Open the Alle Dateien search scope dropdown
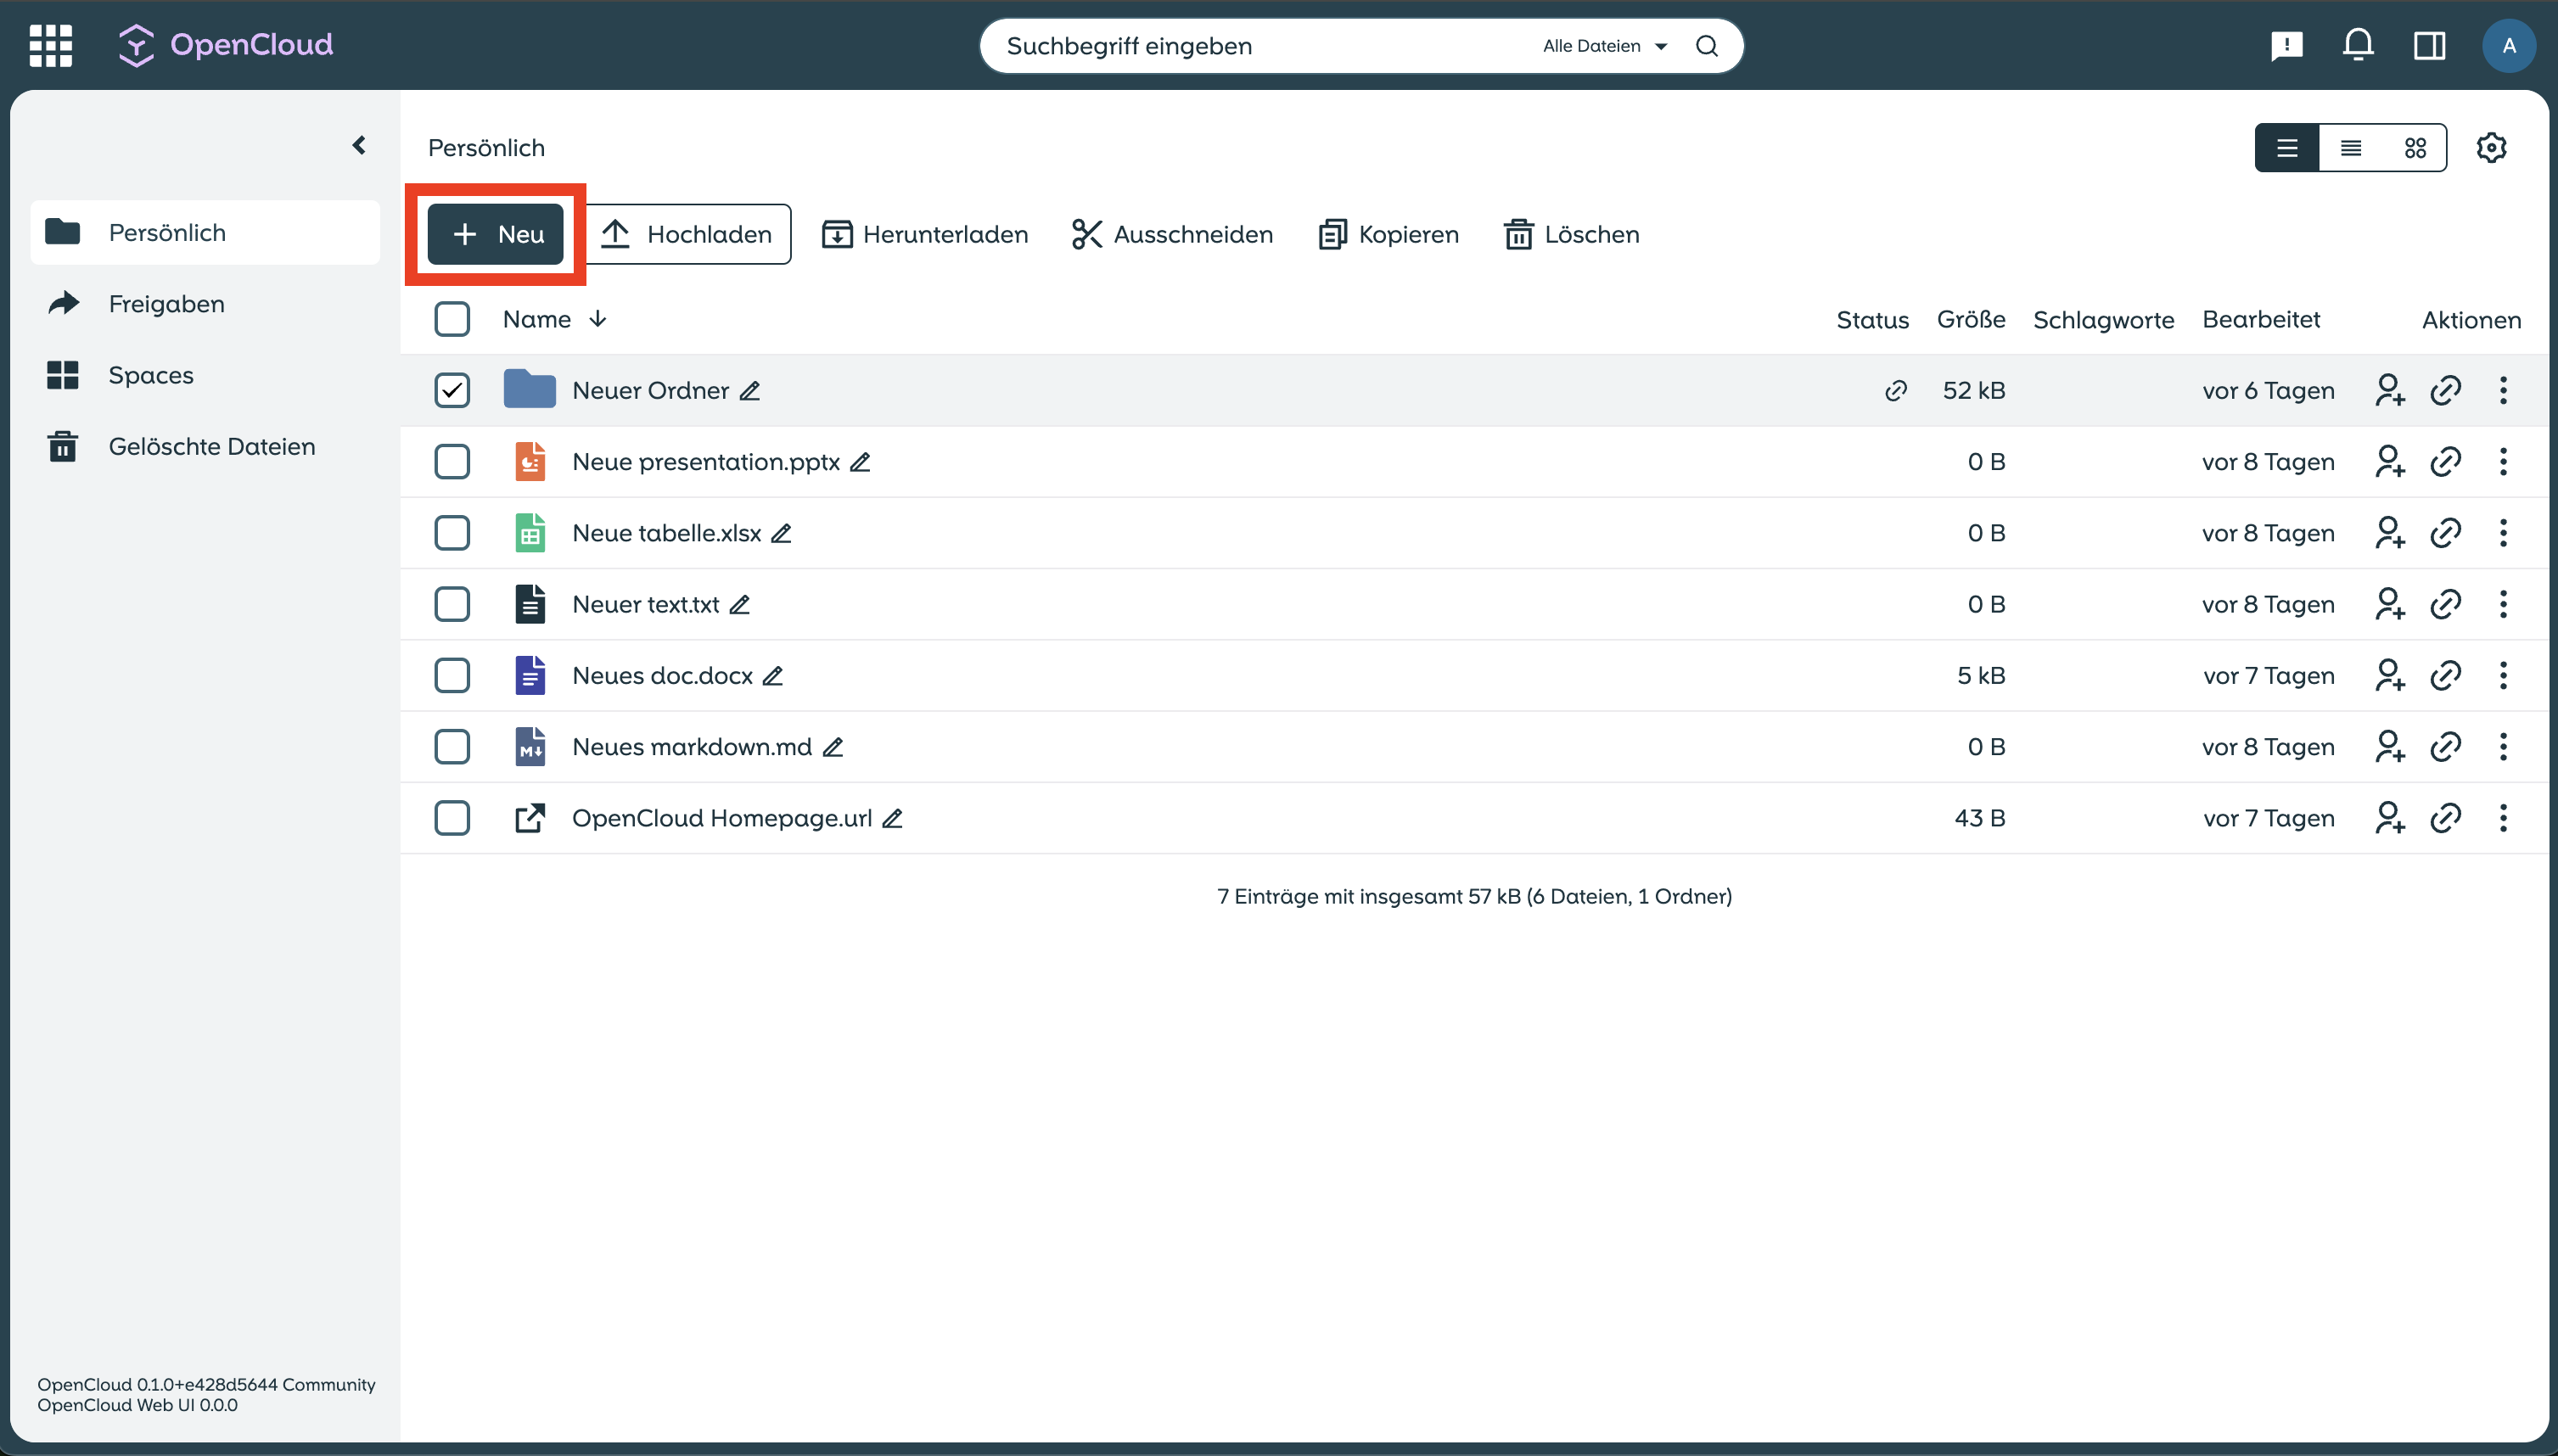 click(1605, 46)
